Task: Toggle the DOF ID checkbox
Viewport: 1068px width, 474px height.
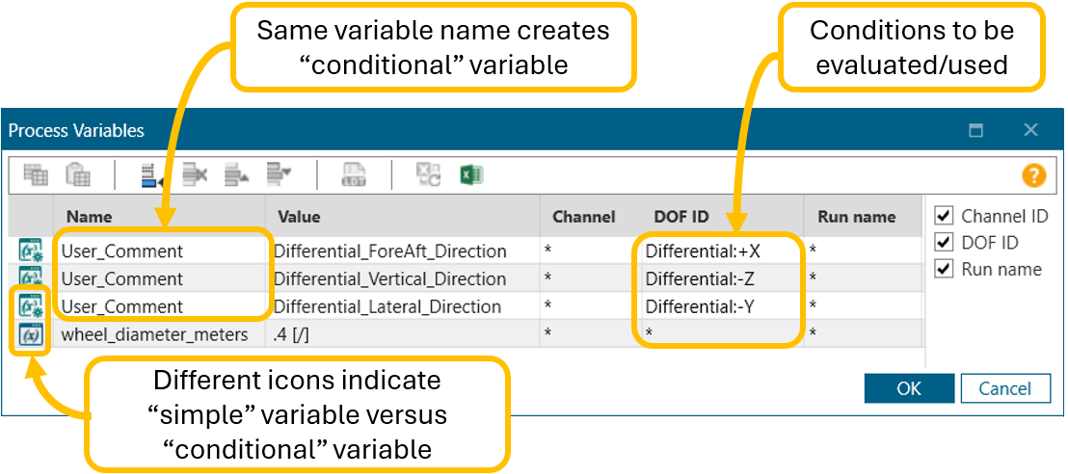Action: pos(943,242)
